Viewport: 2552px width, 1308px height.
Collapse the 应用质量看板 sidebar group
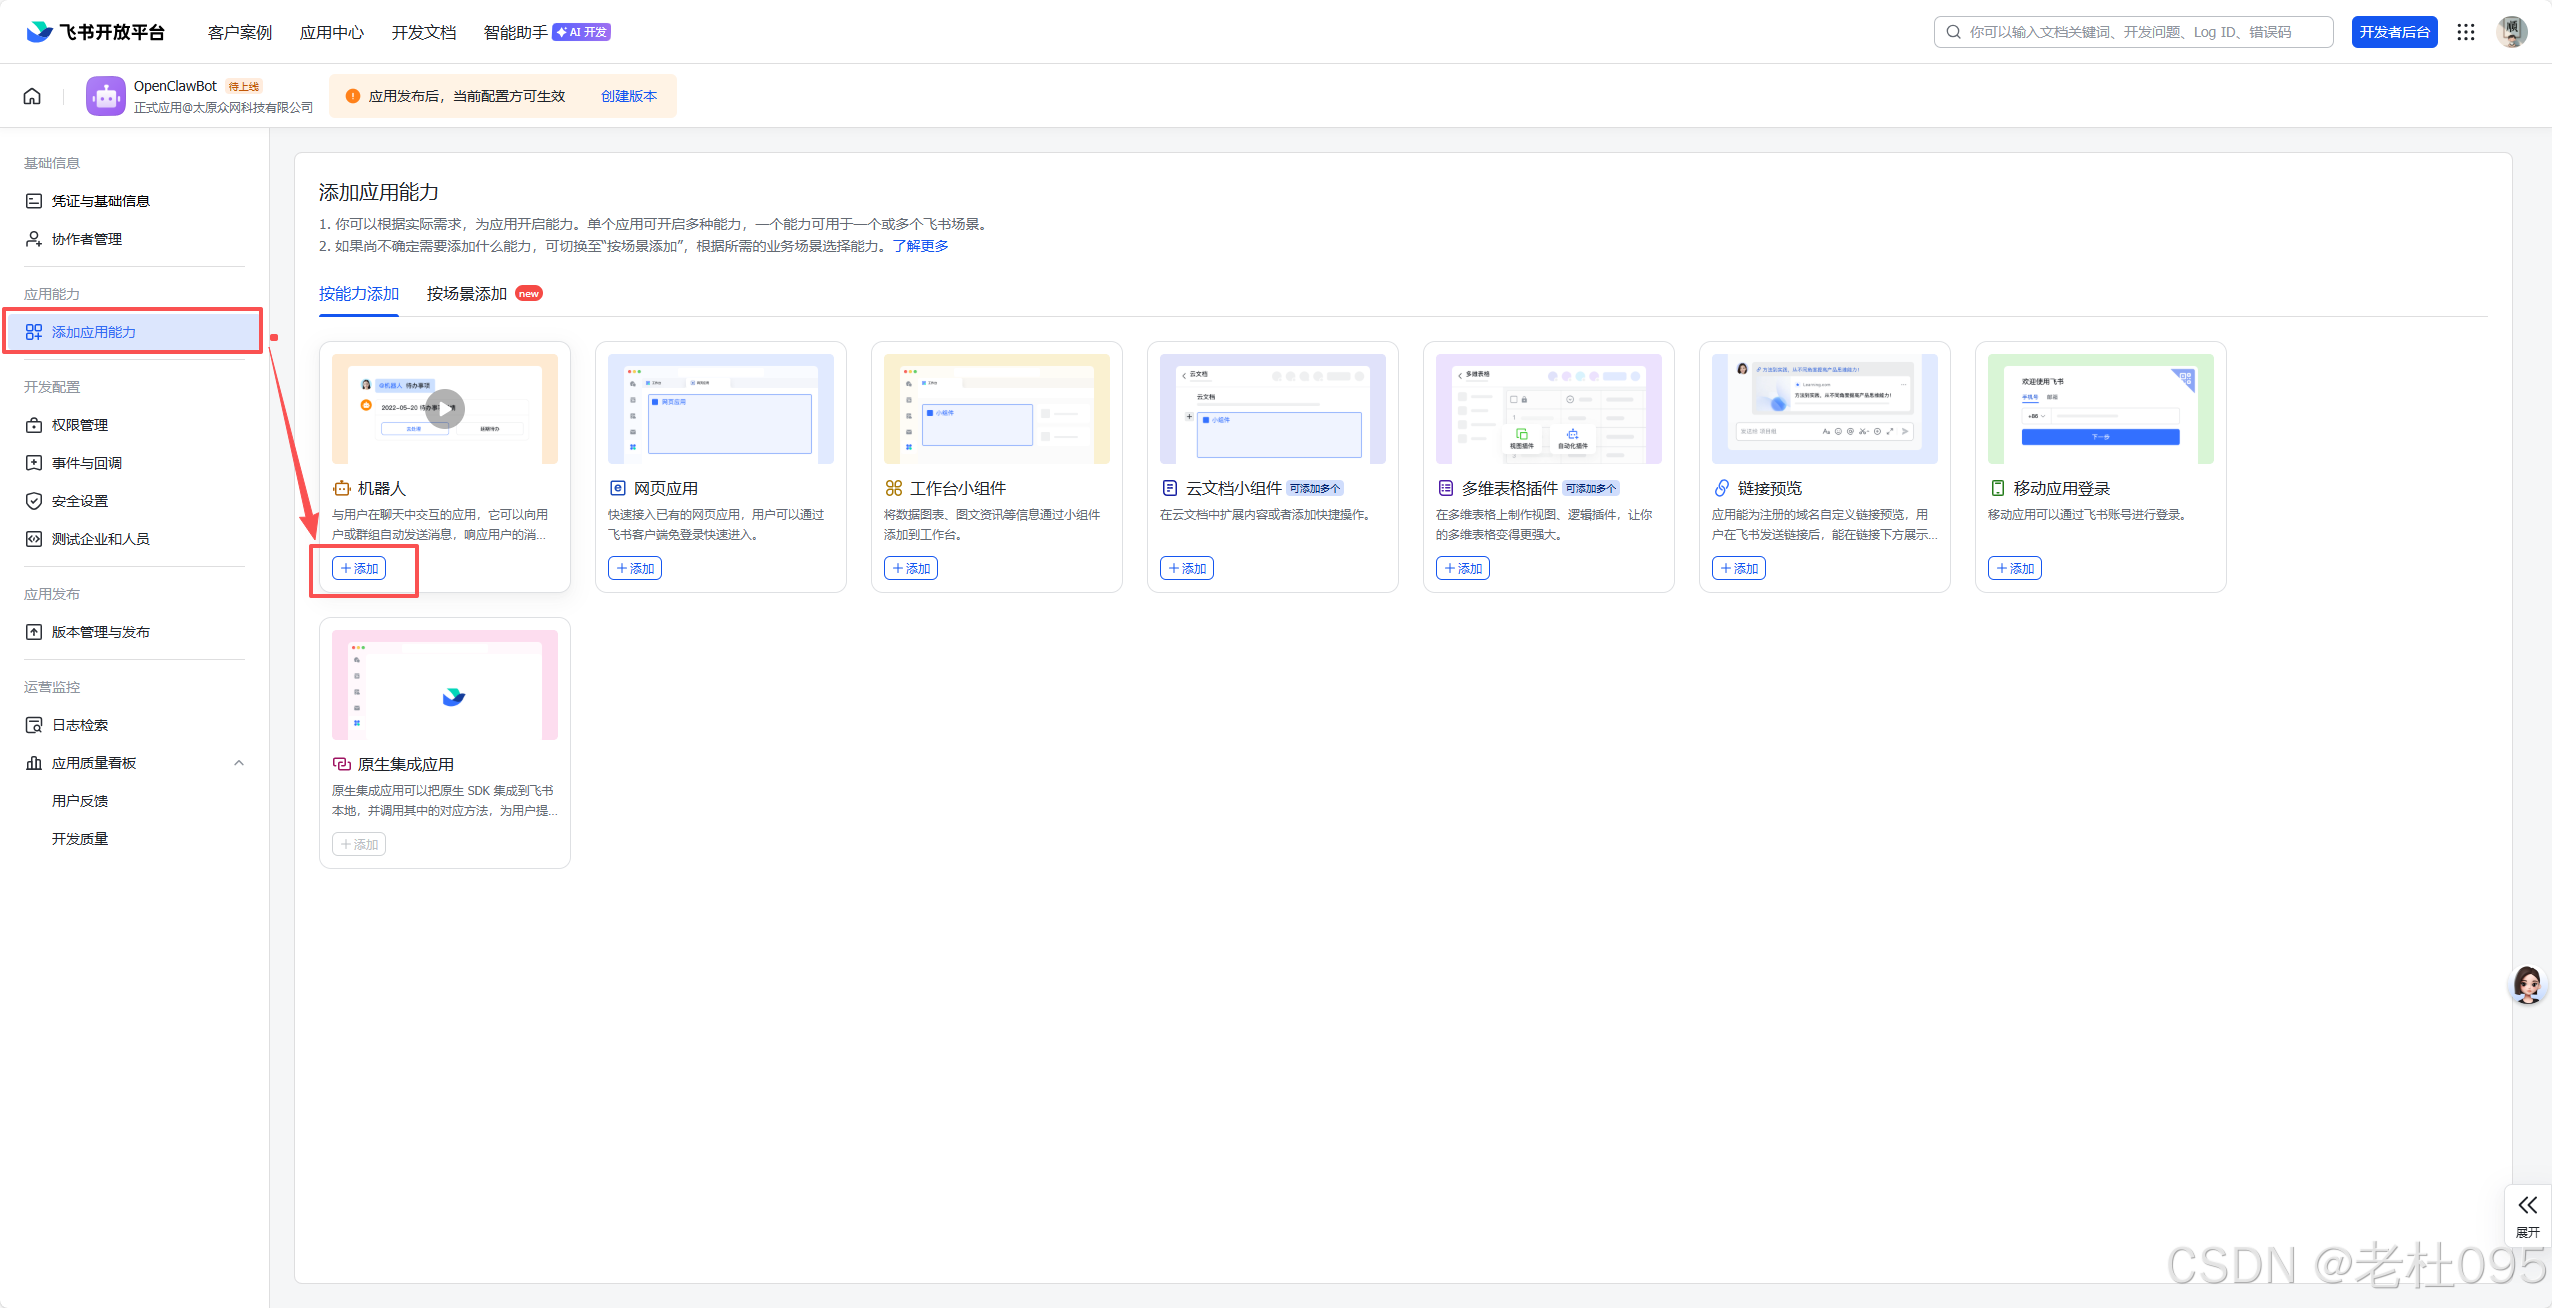tap(239, 763)
